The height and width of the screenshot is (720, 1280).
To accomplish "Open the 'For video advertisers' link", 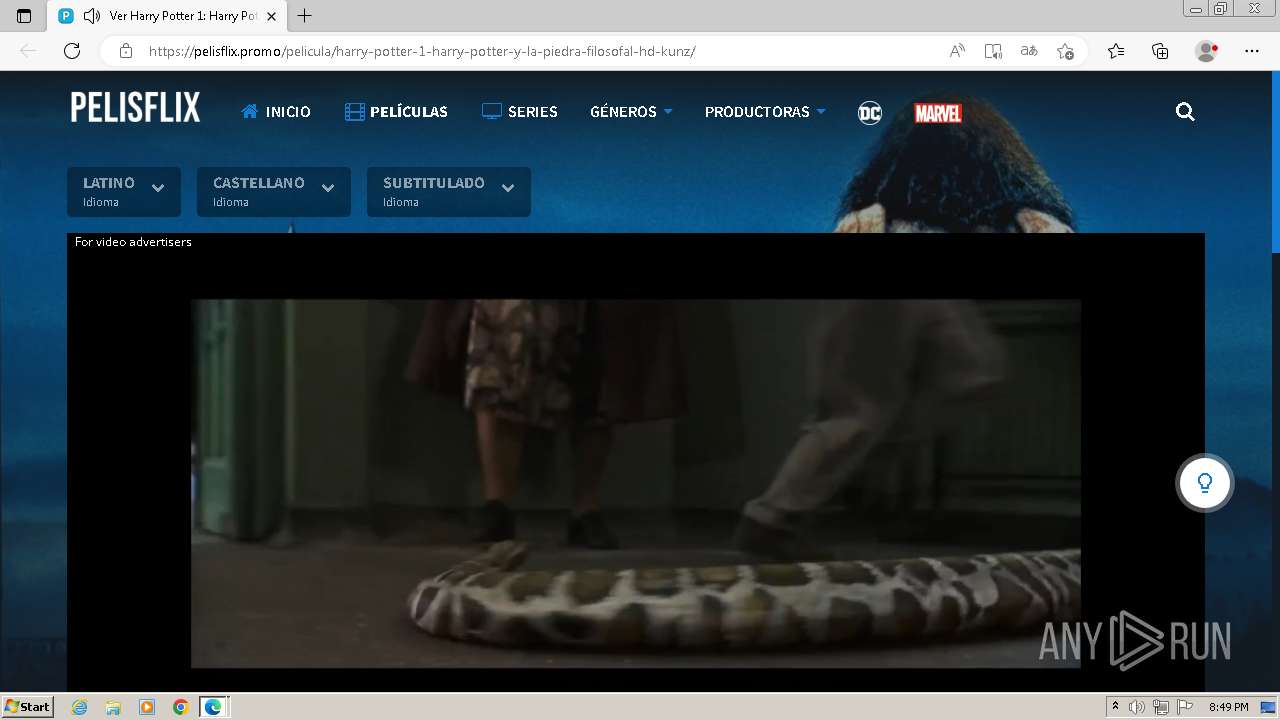I will [x=133, y=242].
